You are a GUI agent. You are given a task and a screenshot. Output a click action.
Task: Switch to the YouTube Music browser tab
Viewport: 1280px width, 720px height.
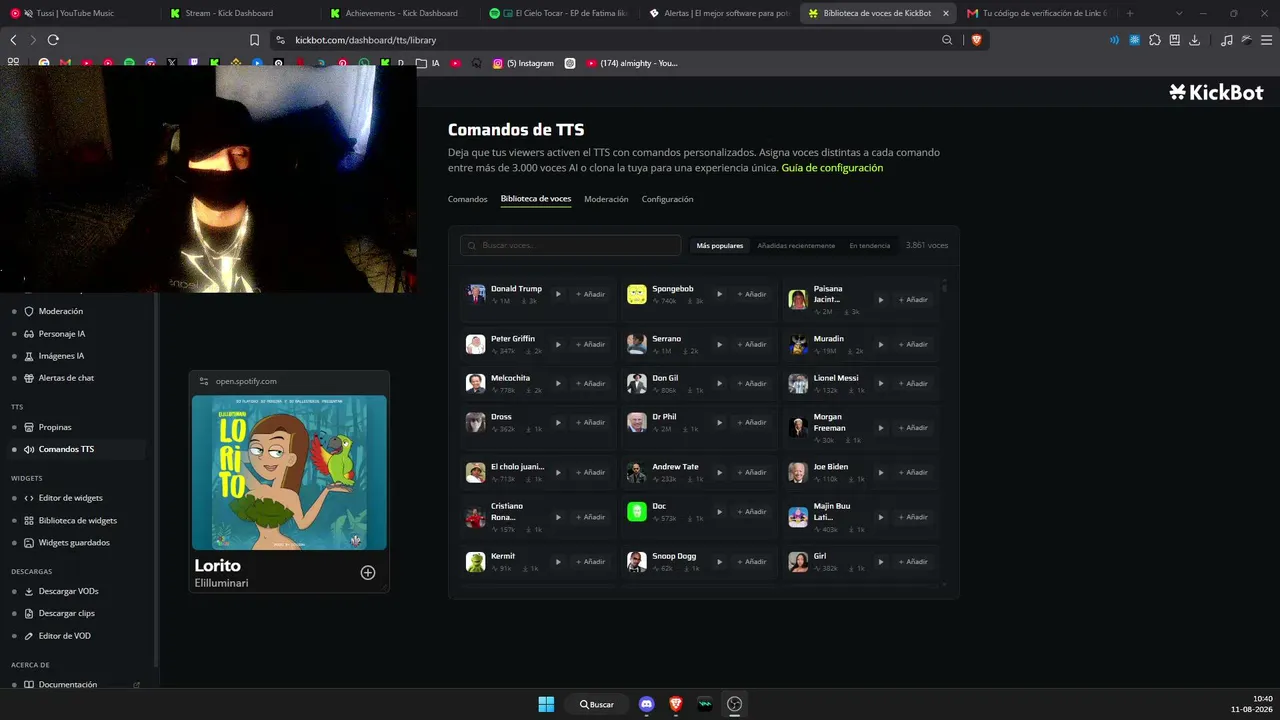coord(80,13)
